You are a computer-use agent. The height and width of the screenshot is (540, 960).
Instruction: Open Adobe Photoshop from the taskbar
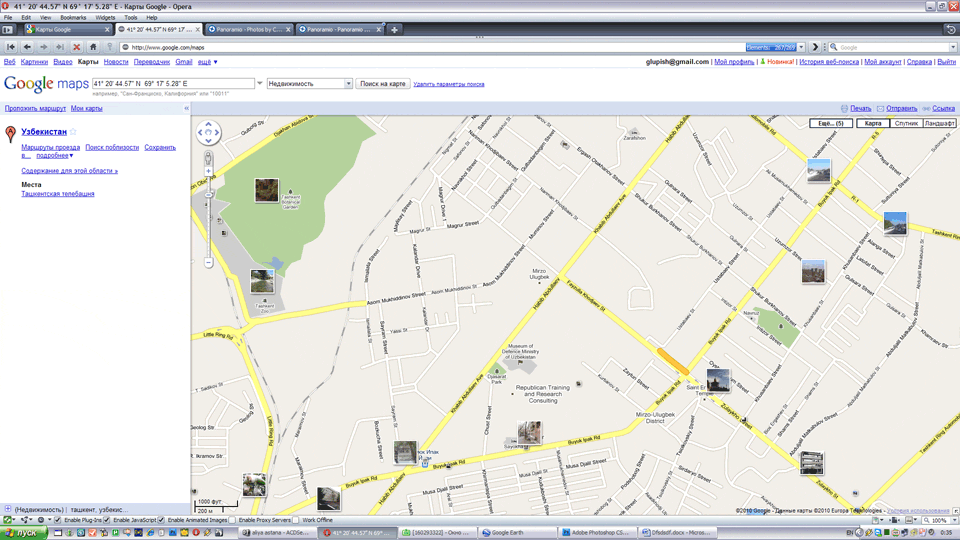tap(598, 533)
